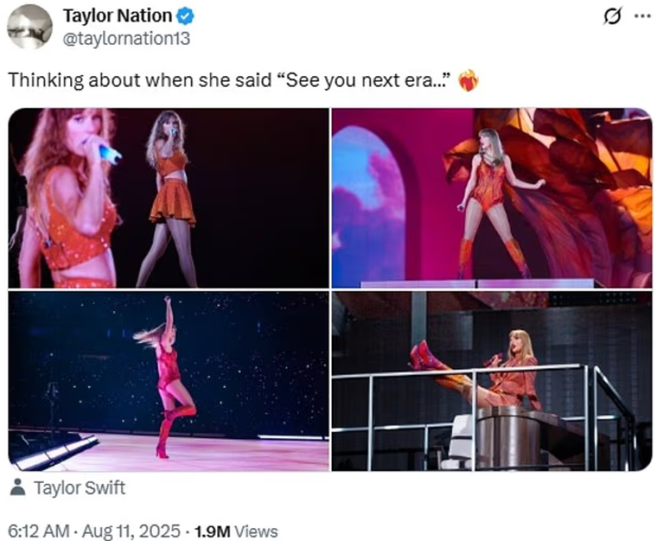Viewport: 660px width, 541px height.
Task: Click the 6:12 AM post time
Action: [37, 531]
